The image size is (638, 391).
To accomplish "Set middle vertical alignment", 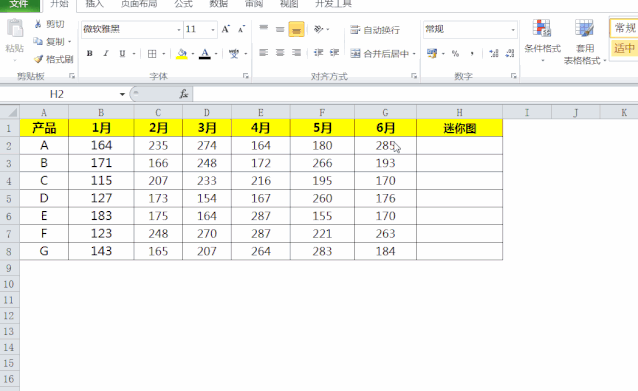I will click(x=280, y=29).
